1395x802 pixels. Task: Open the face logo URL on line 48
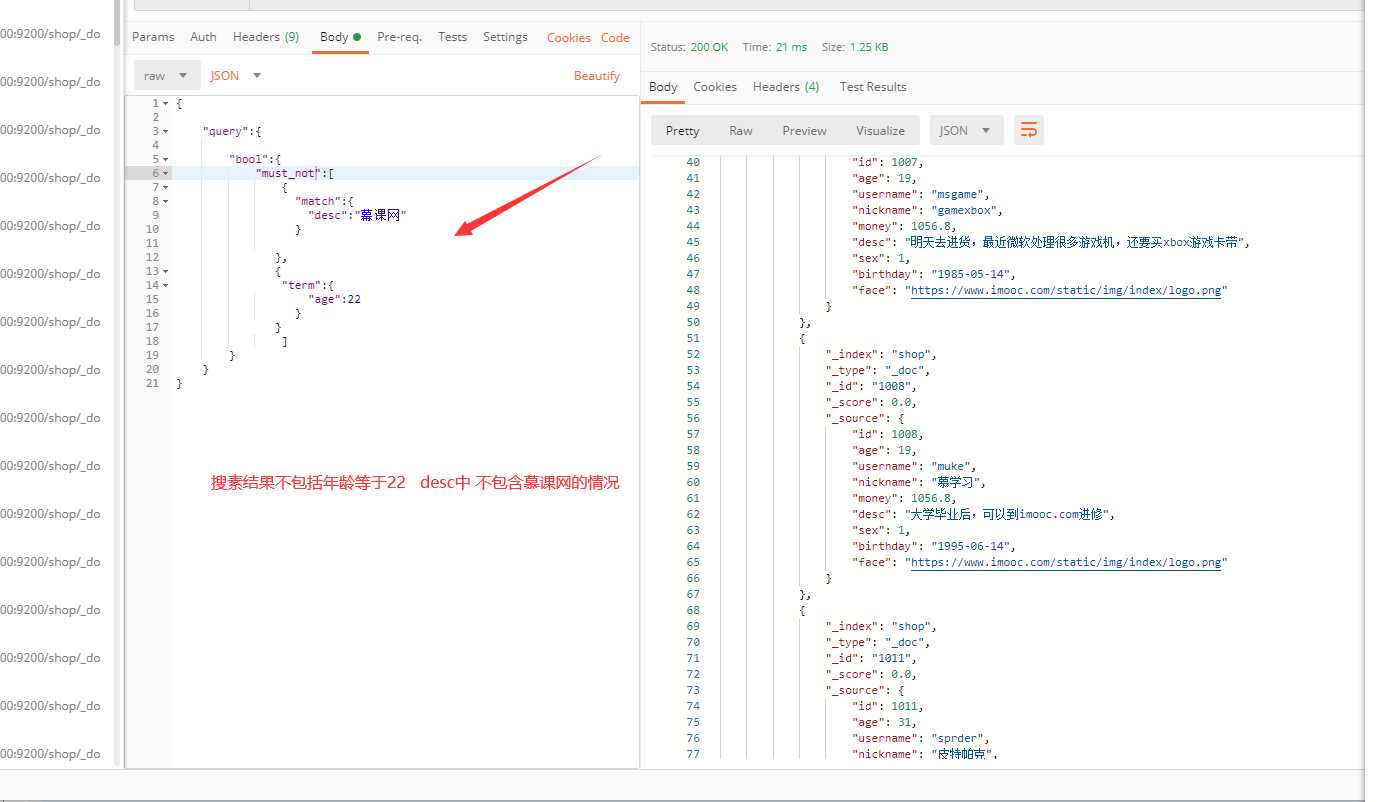1066,290
